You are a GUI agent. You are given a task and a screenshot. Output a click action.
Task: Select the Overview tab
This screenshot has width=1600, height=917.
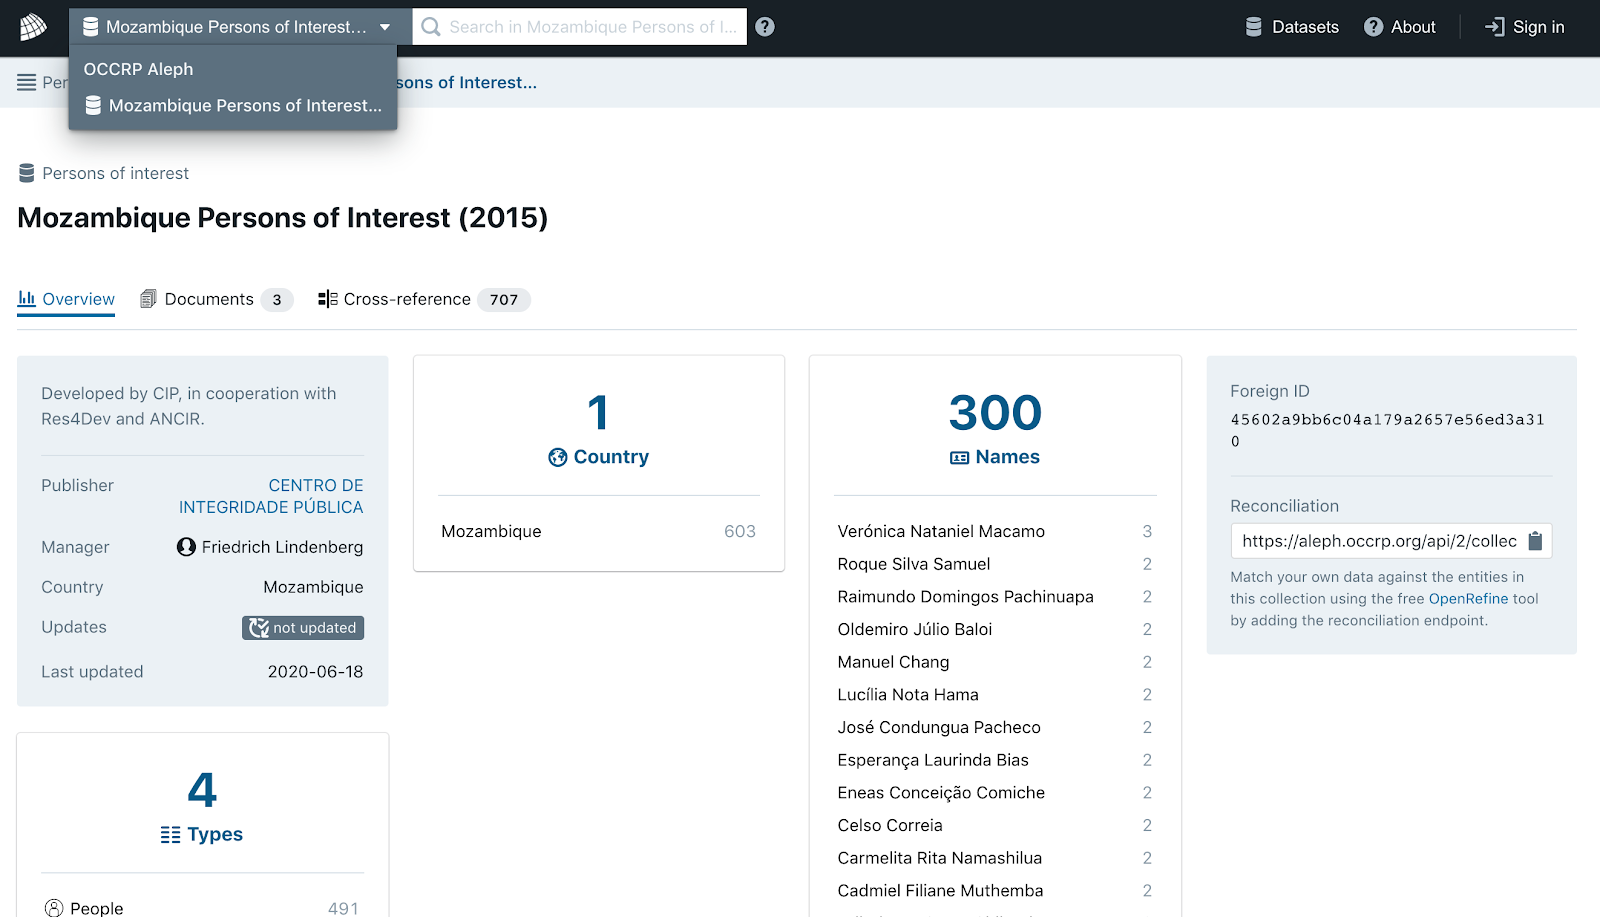tap(67, 299)
